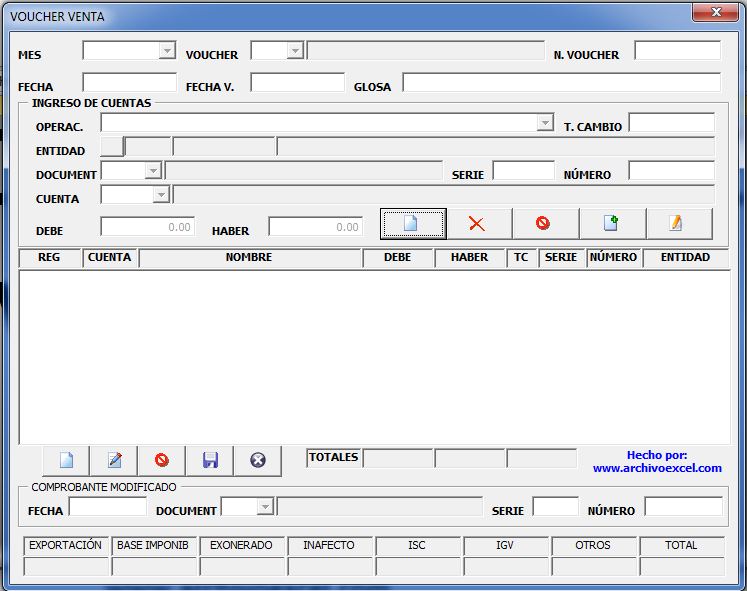Click the ISC header
747x591 pixels.
pyautogui.click(x=417, y=546)
